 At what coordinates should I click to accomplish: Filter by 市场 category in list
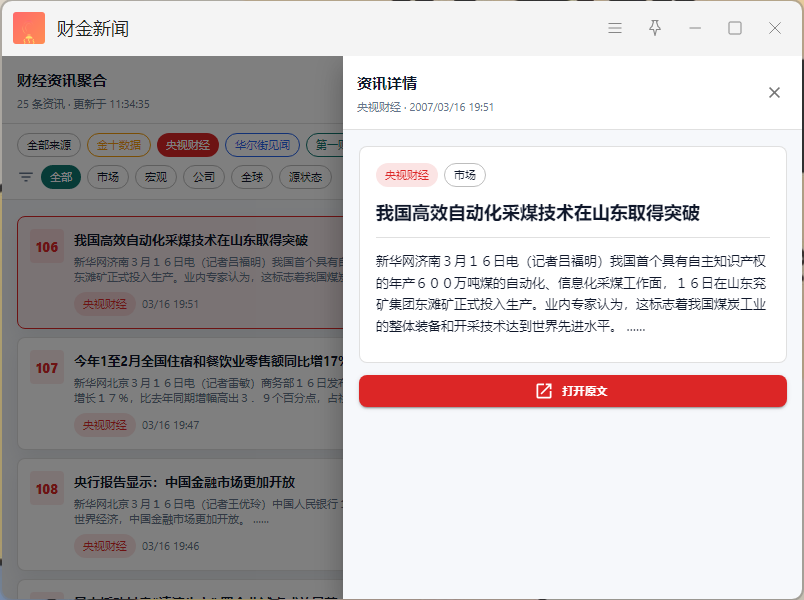108,177
